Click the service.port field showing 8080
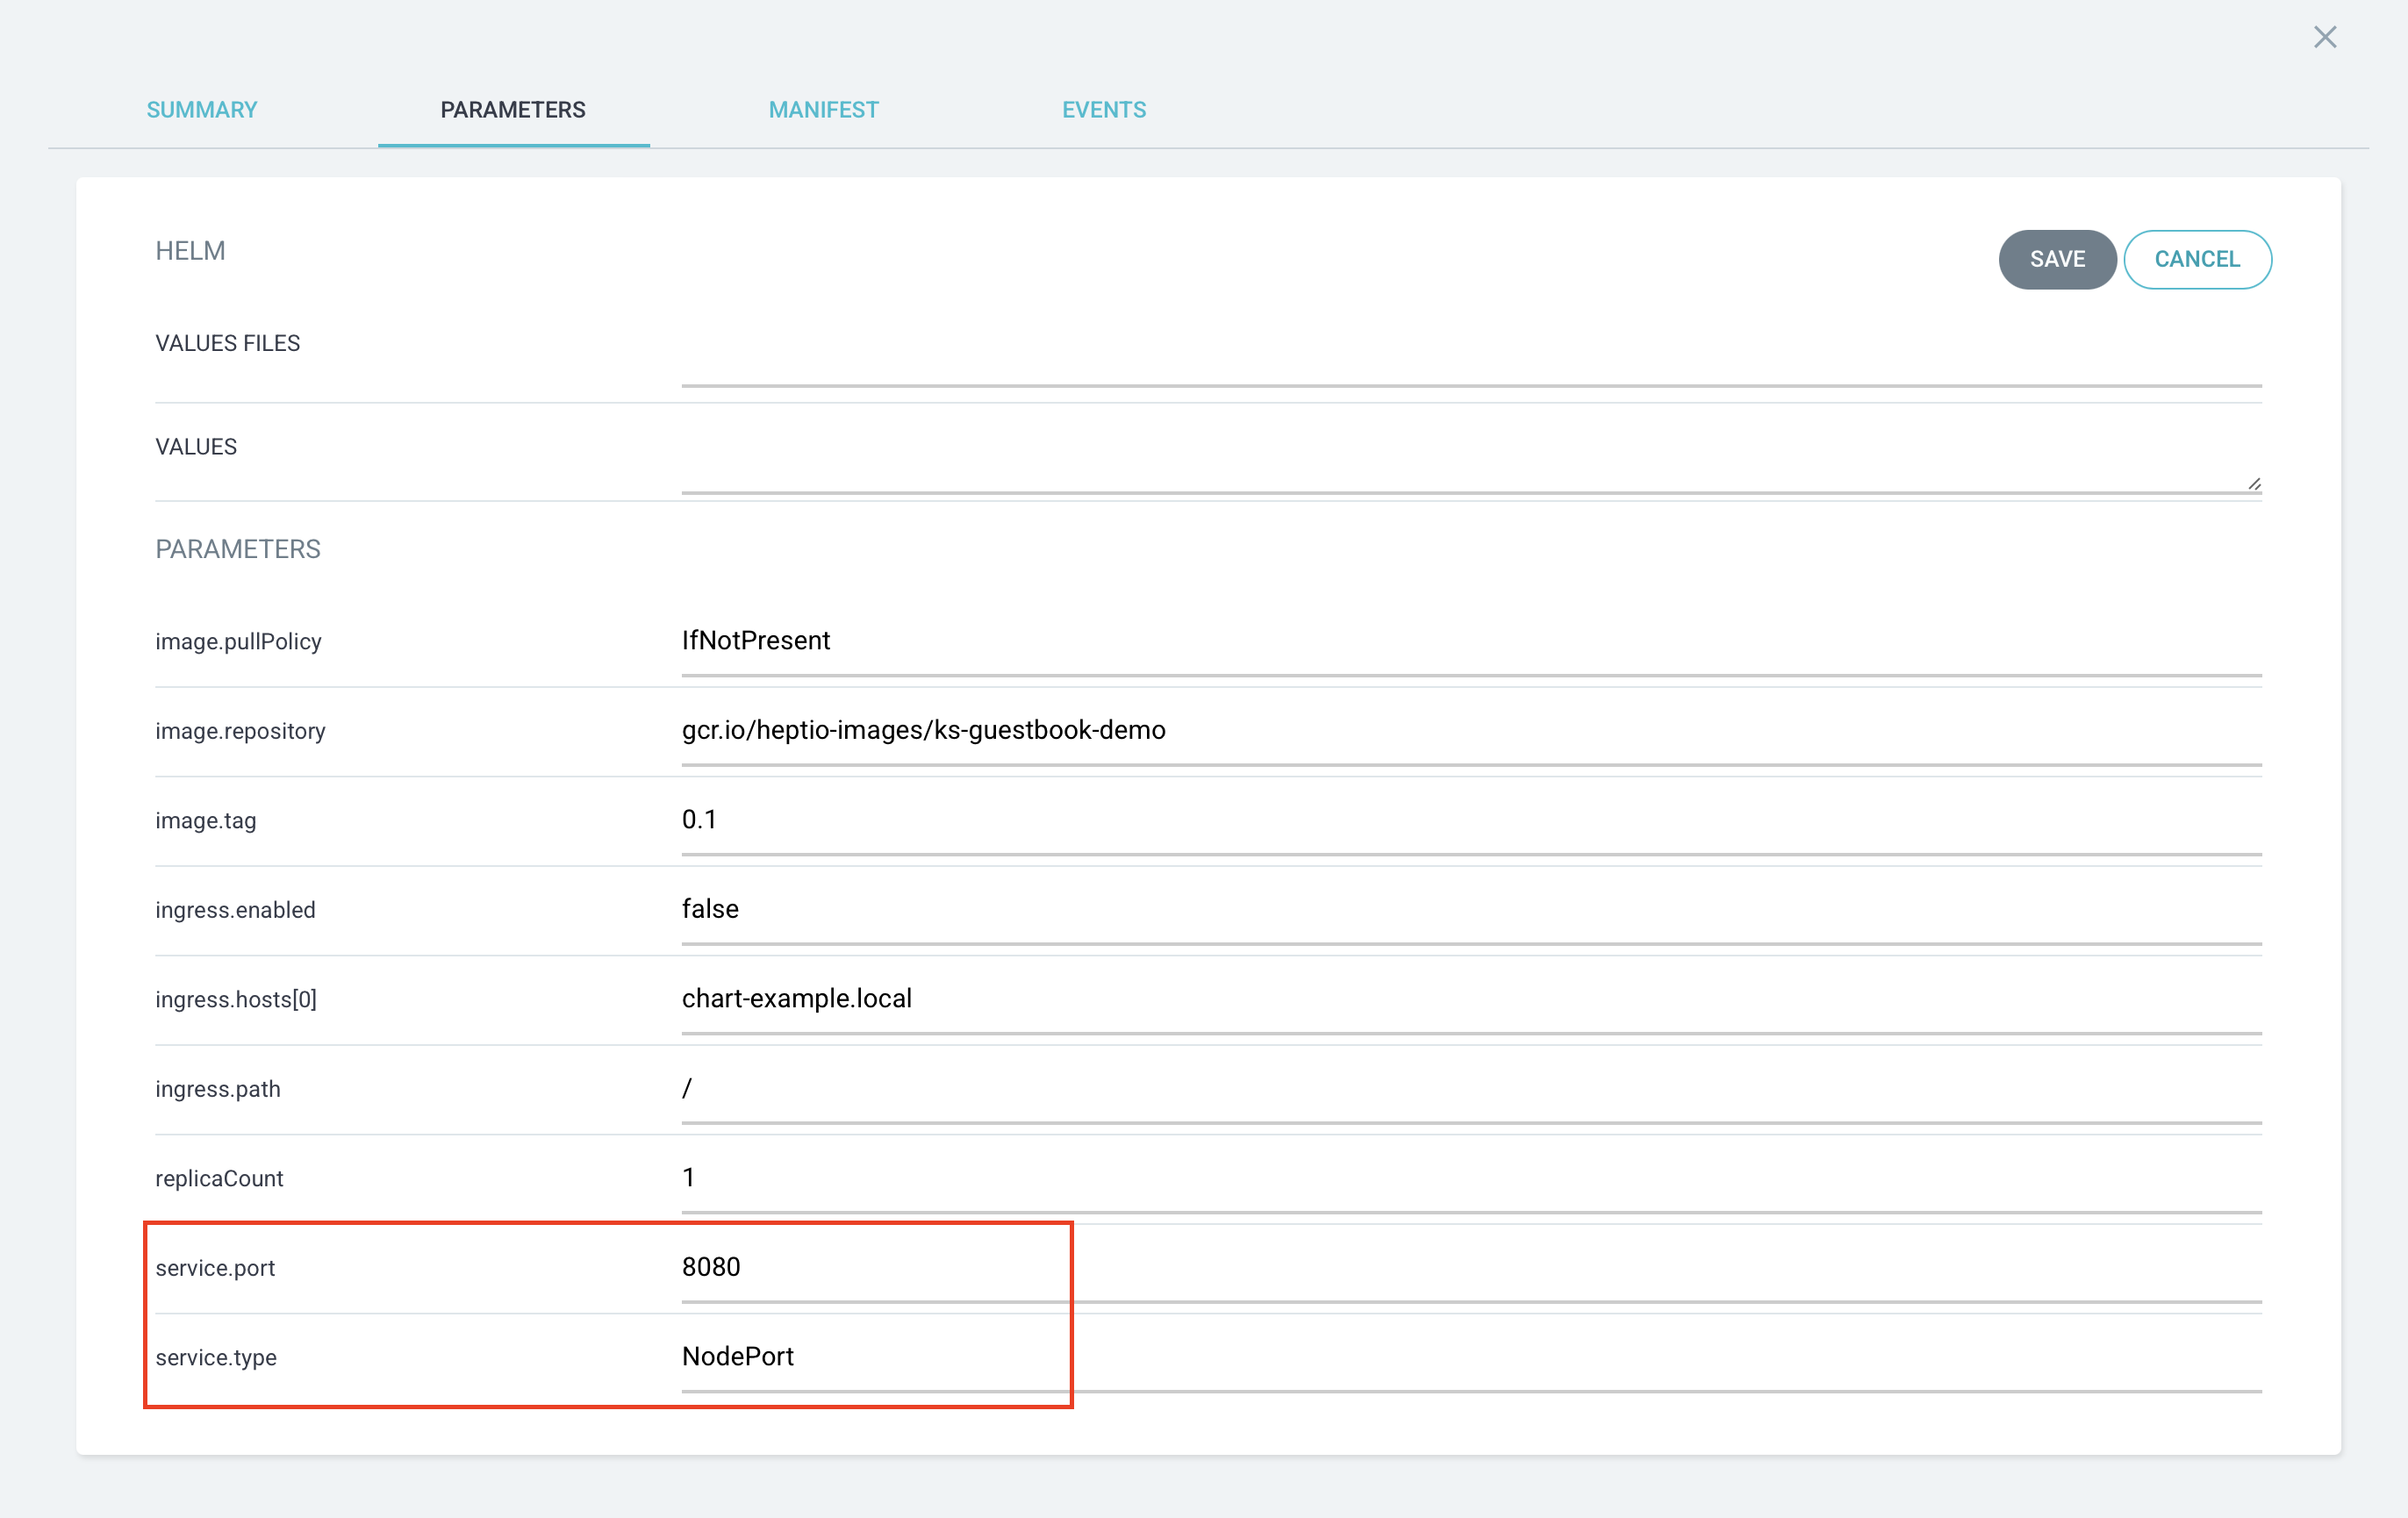Viewport: 2408px width, 1518px height. [1470, 1268]
